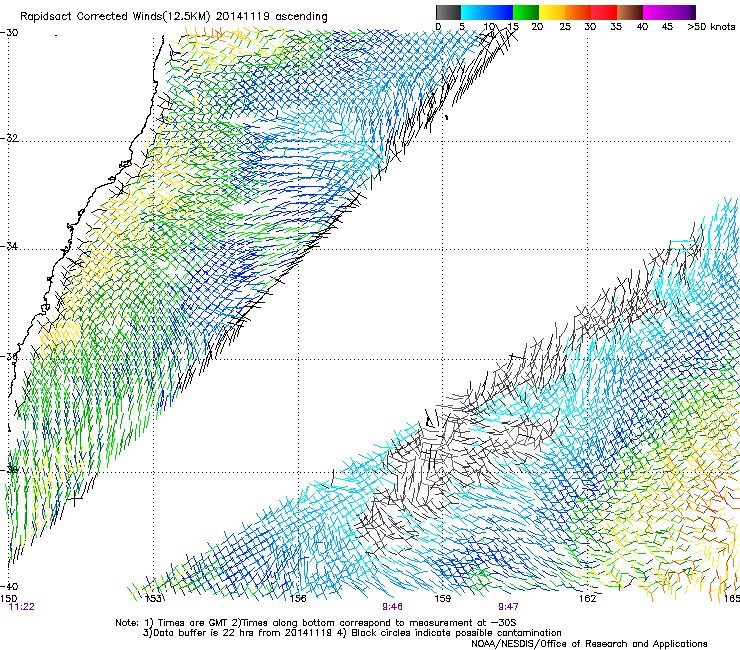
Task: Click the purple '11:22' swath time
Action: [x=22, y=607]
